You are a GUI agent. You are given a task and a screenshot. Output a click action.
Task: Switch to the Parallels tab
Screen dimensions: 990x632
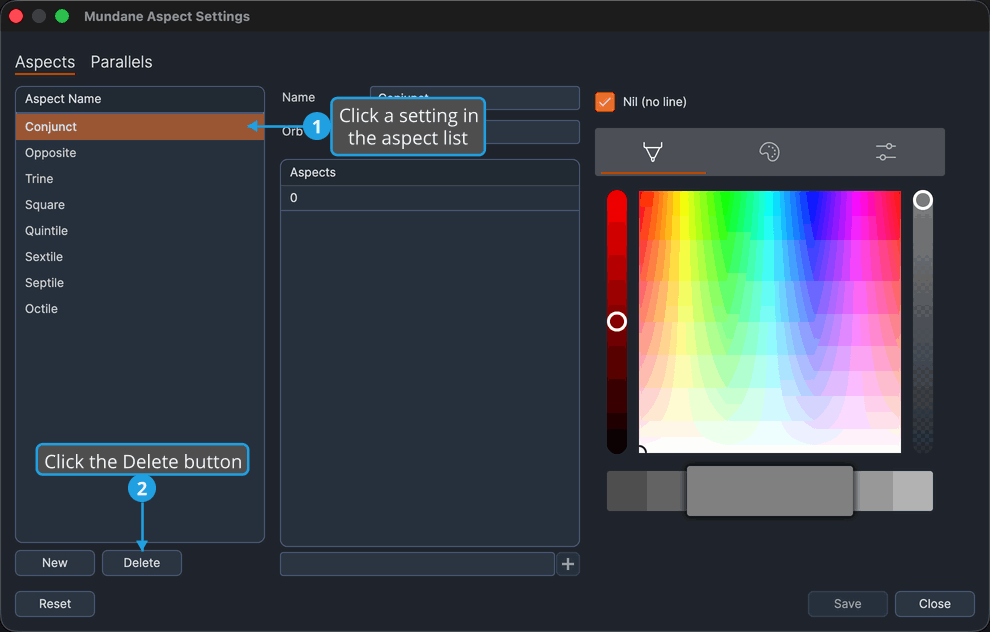coord(121,62)
